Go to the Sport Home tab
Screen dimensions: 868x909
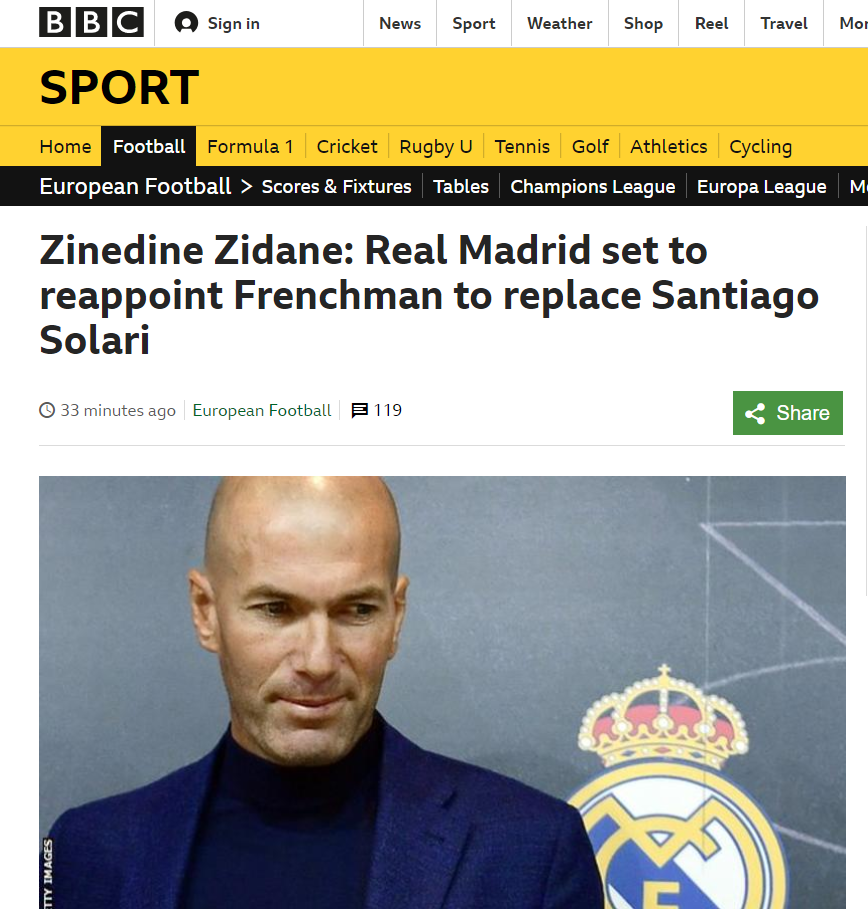[x=65, y=146]
